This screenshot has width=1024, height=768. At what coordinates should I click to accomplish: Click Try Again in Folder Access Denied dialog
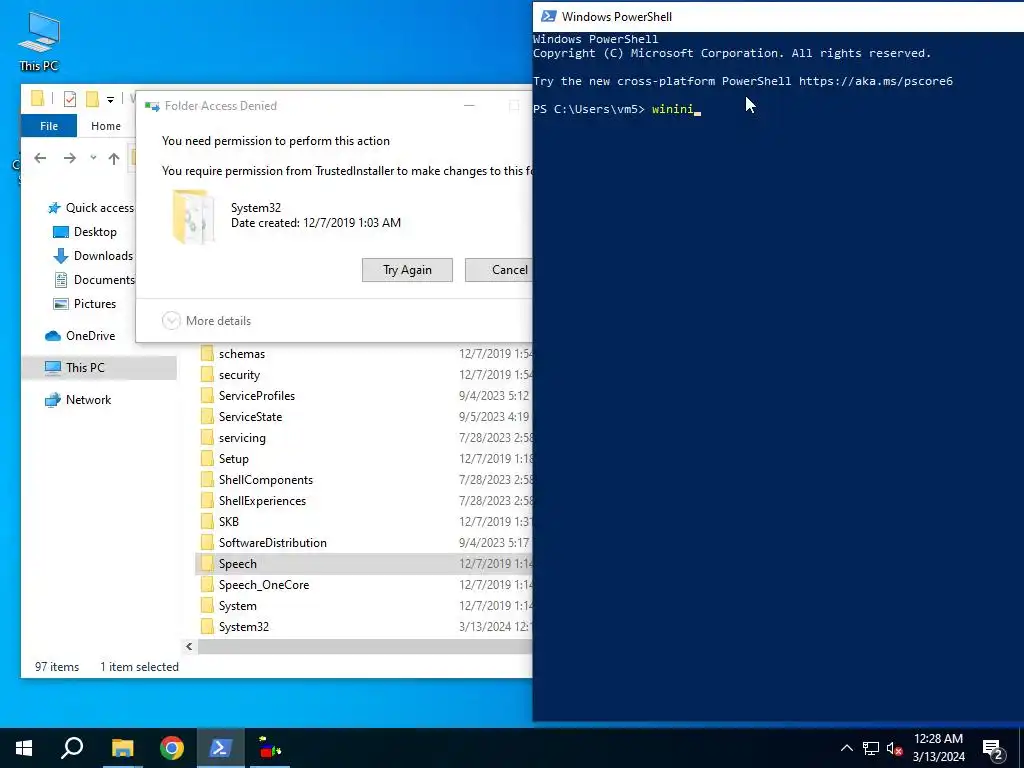point(407,270)
